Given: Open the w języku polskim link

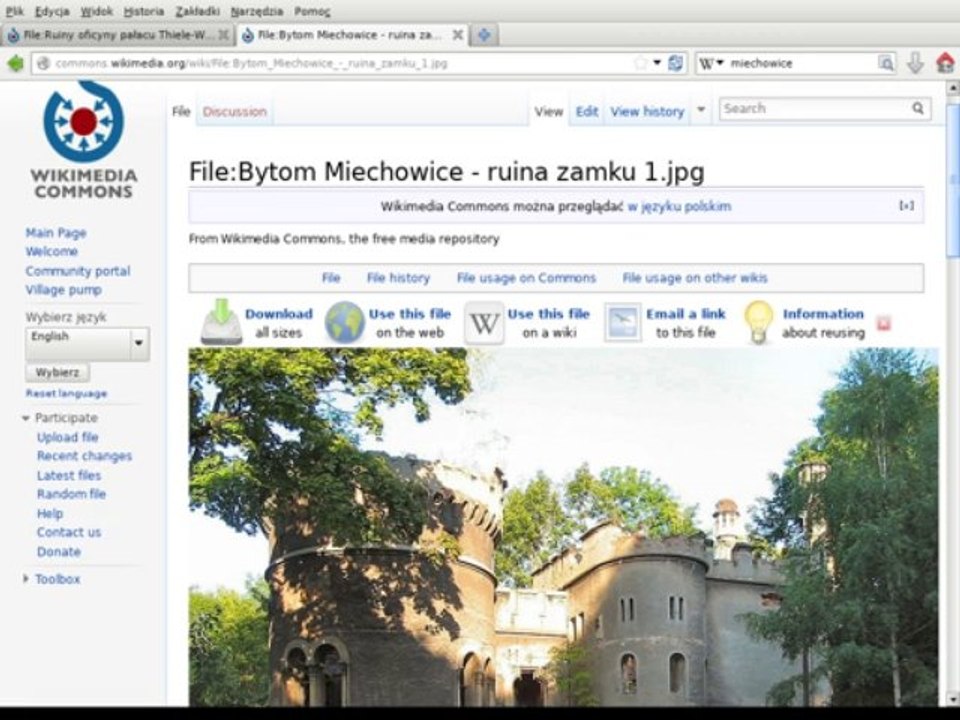Looking at the screenshot, I should point(679,206).
